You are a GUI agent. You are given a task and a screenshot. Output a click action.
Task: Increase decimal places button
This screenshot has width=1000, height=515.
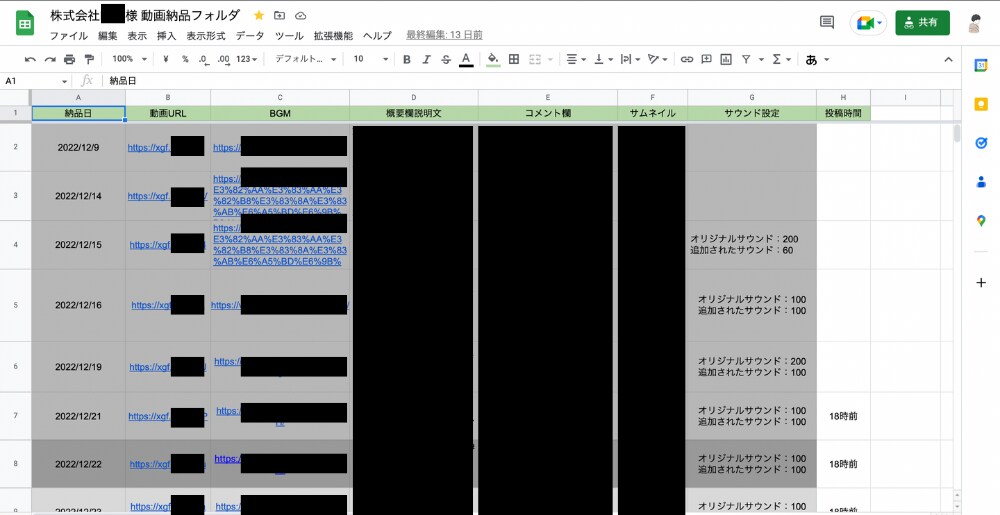click(223, 59)
